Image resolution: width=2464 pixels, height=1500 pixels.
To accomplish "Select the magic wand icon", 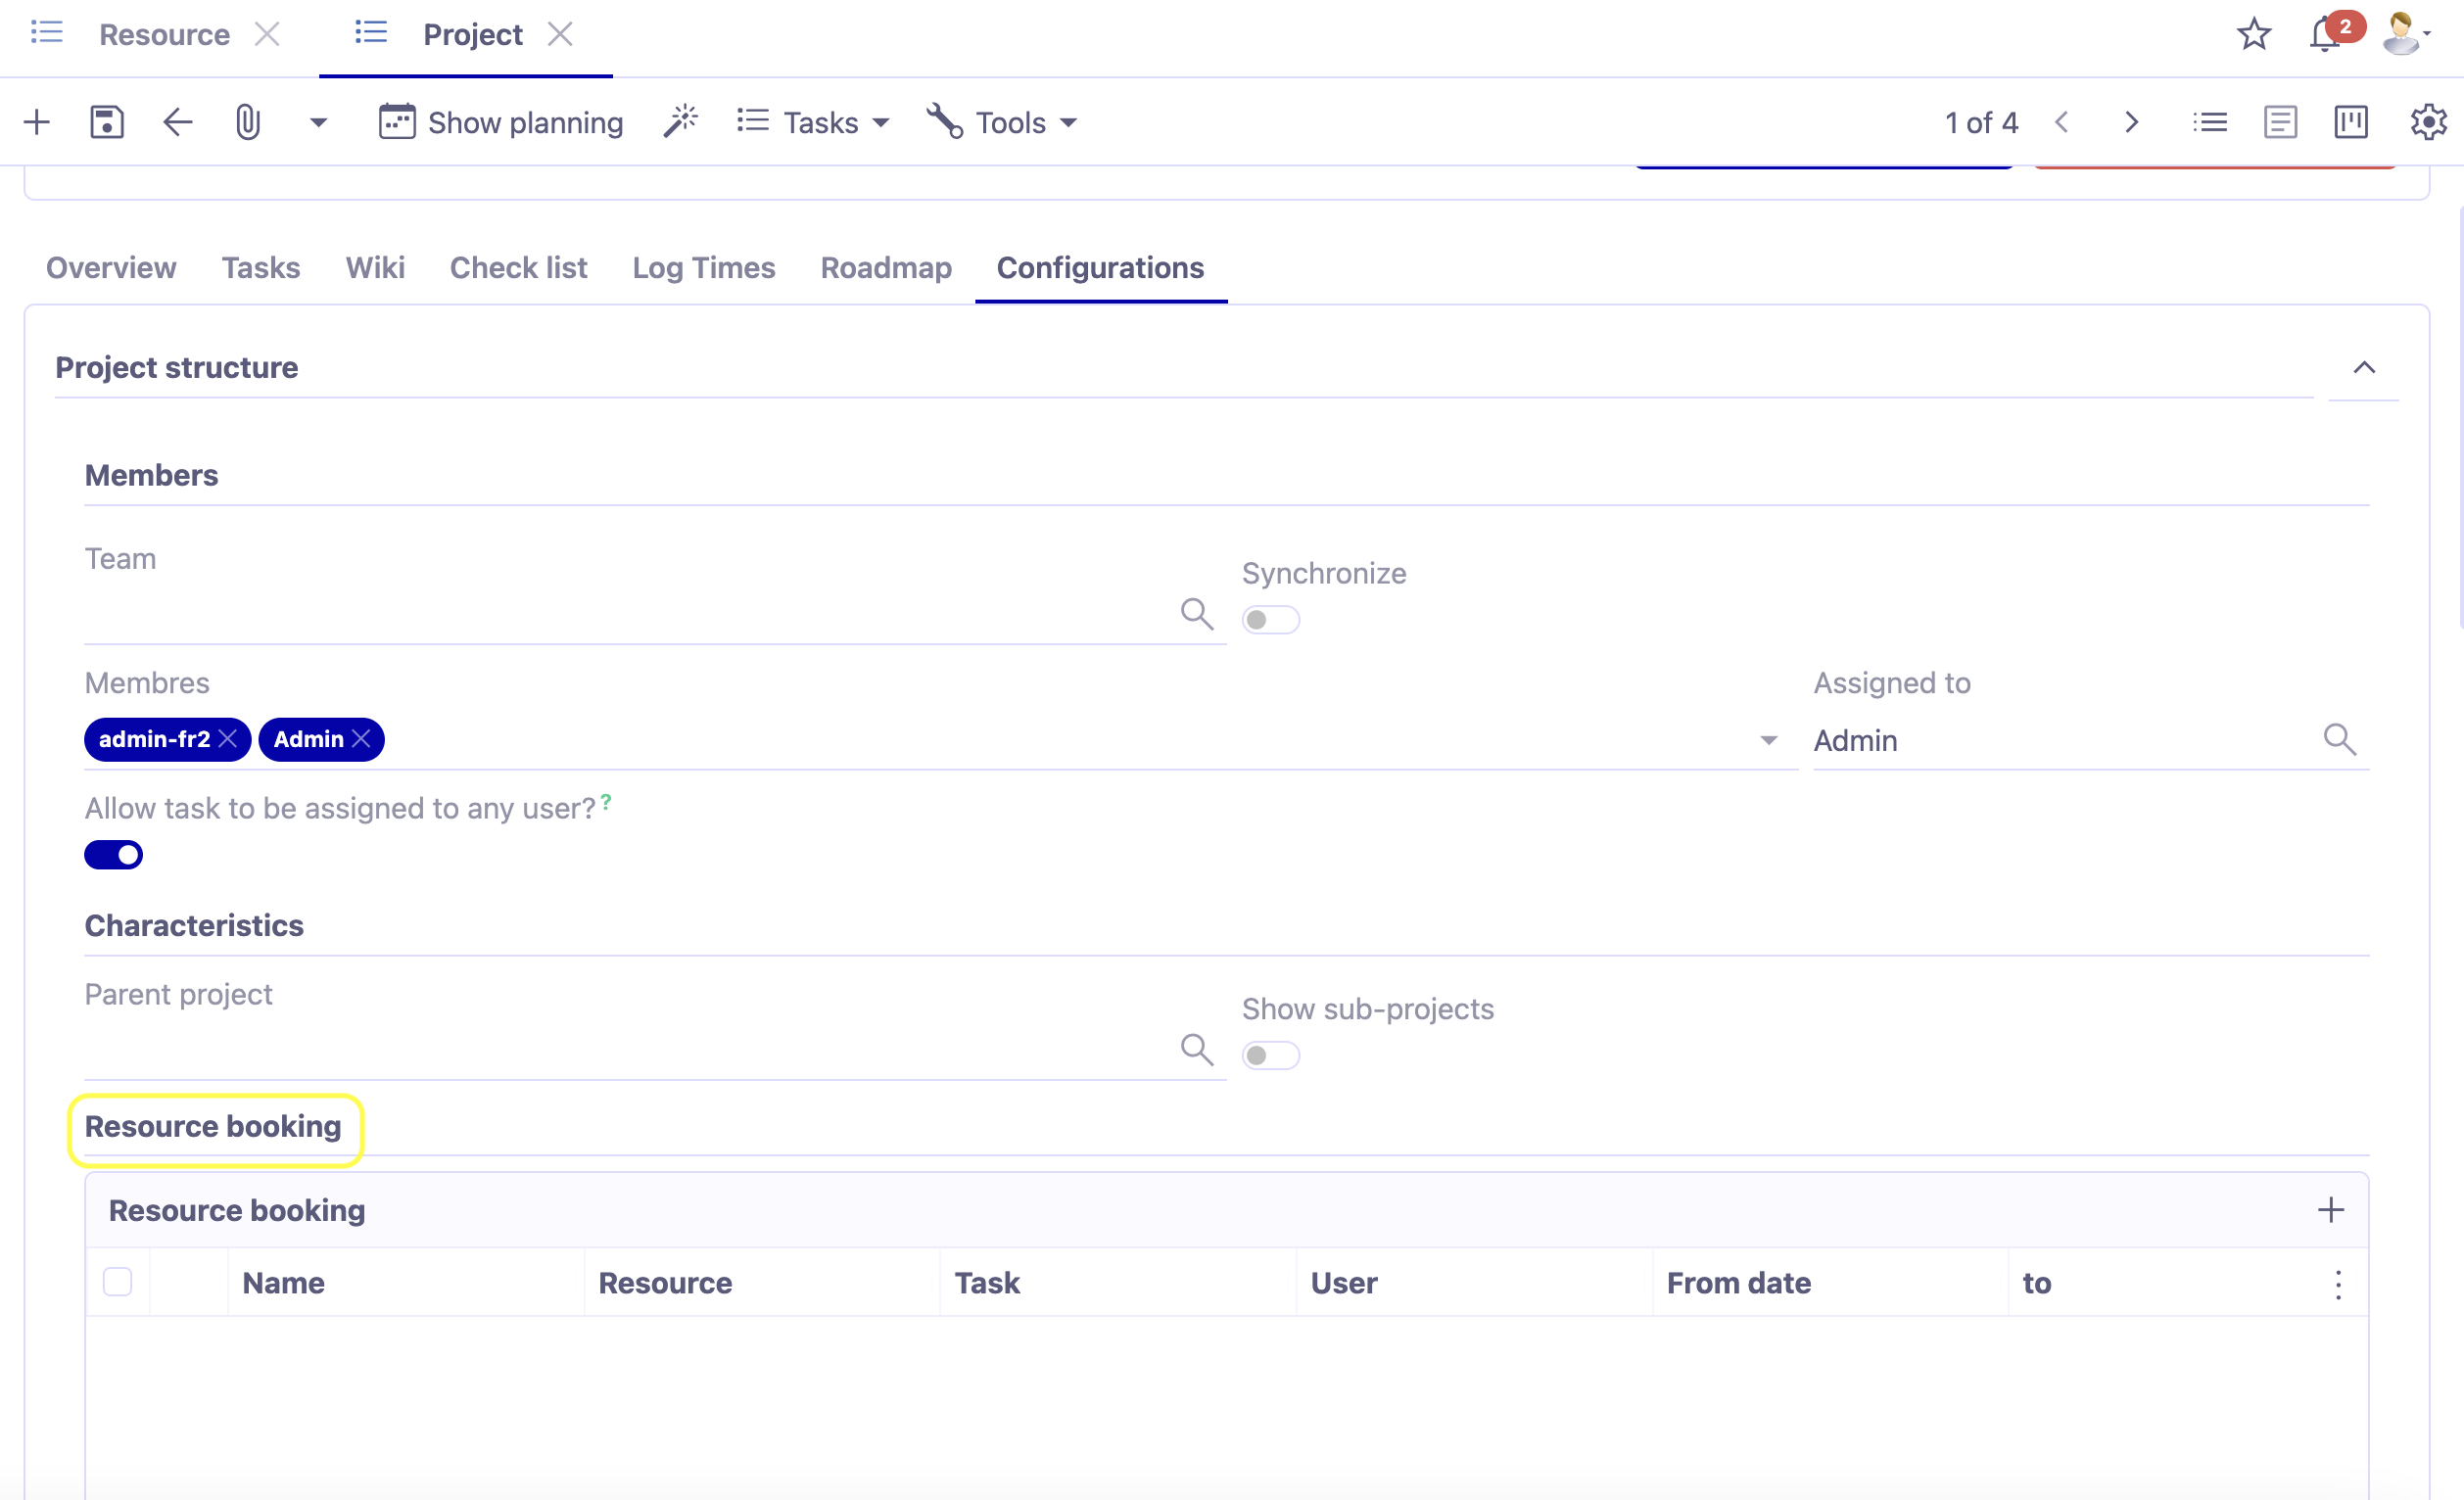I will coord(681,121).
